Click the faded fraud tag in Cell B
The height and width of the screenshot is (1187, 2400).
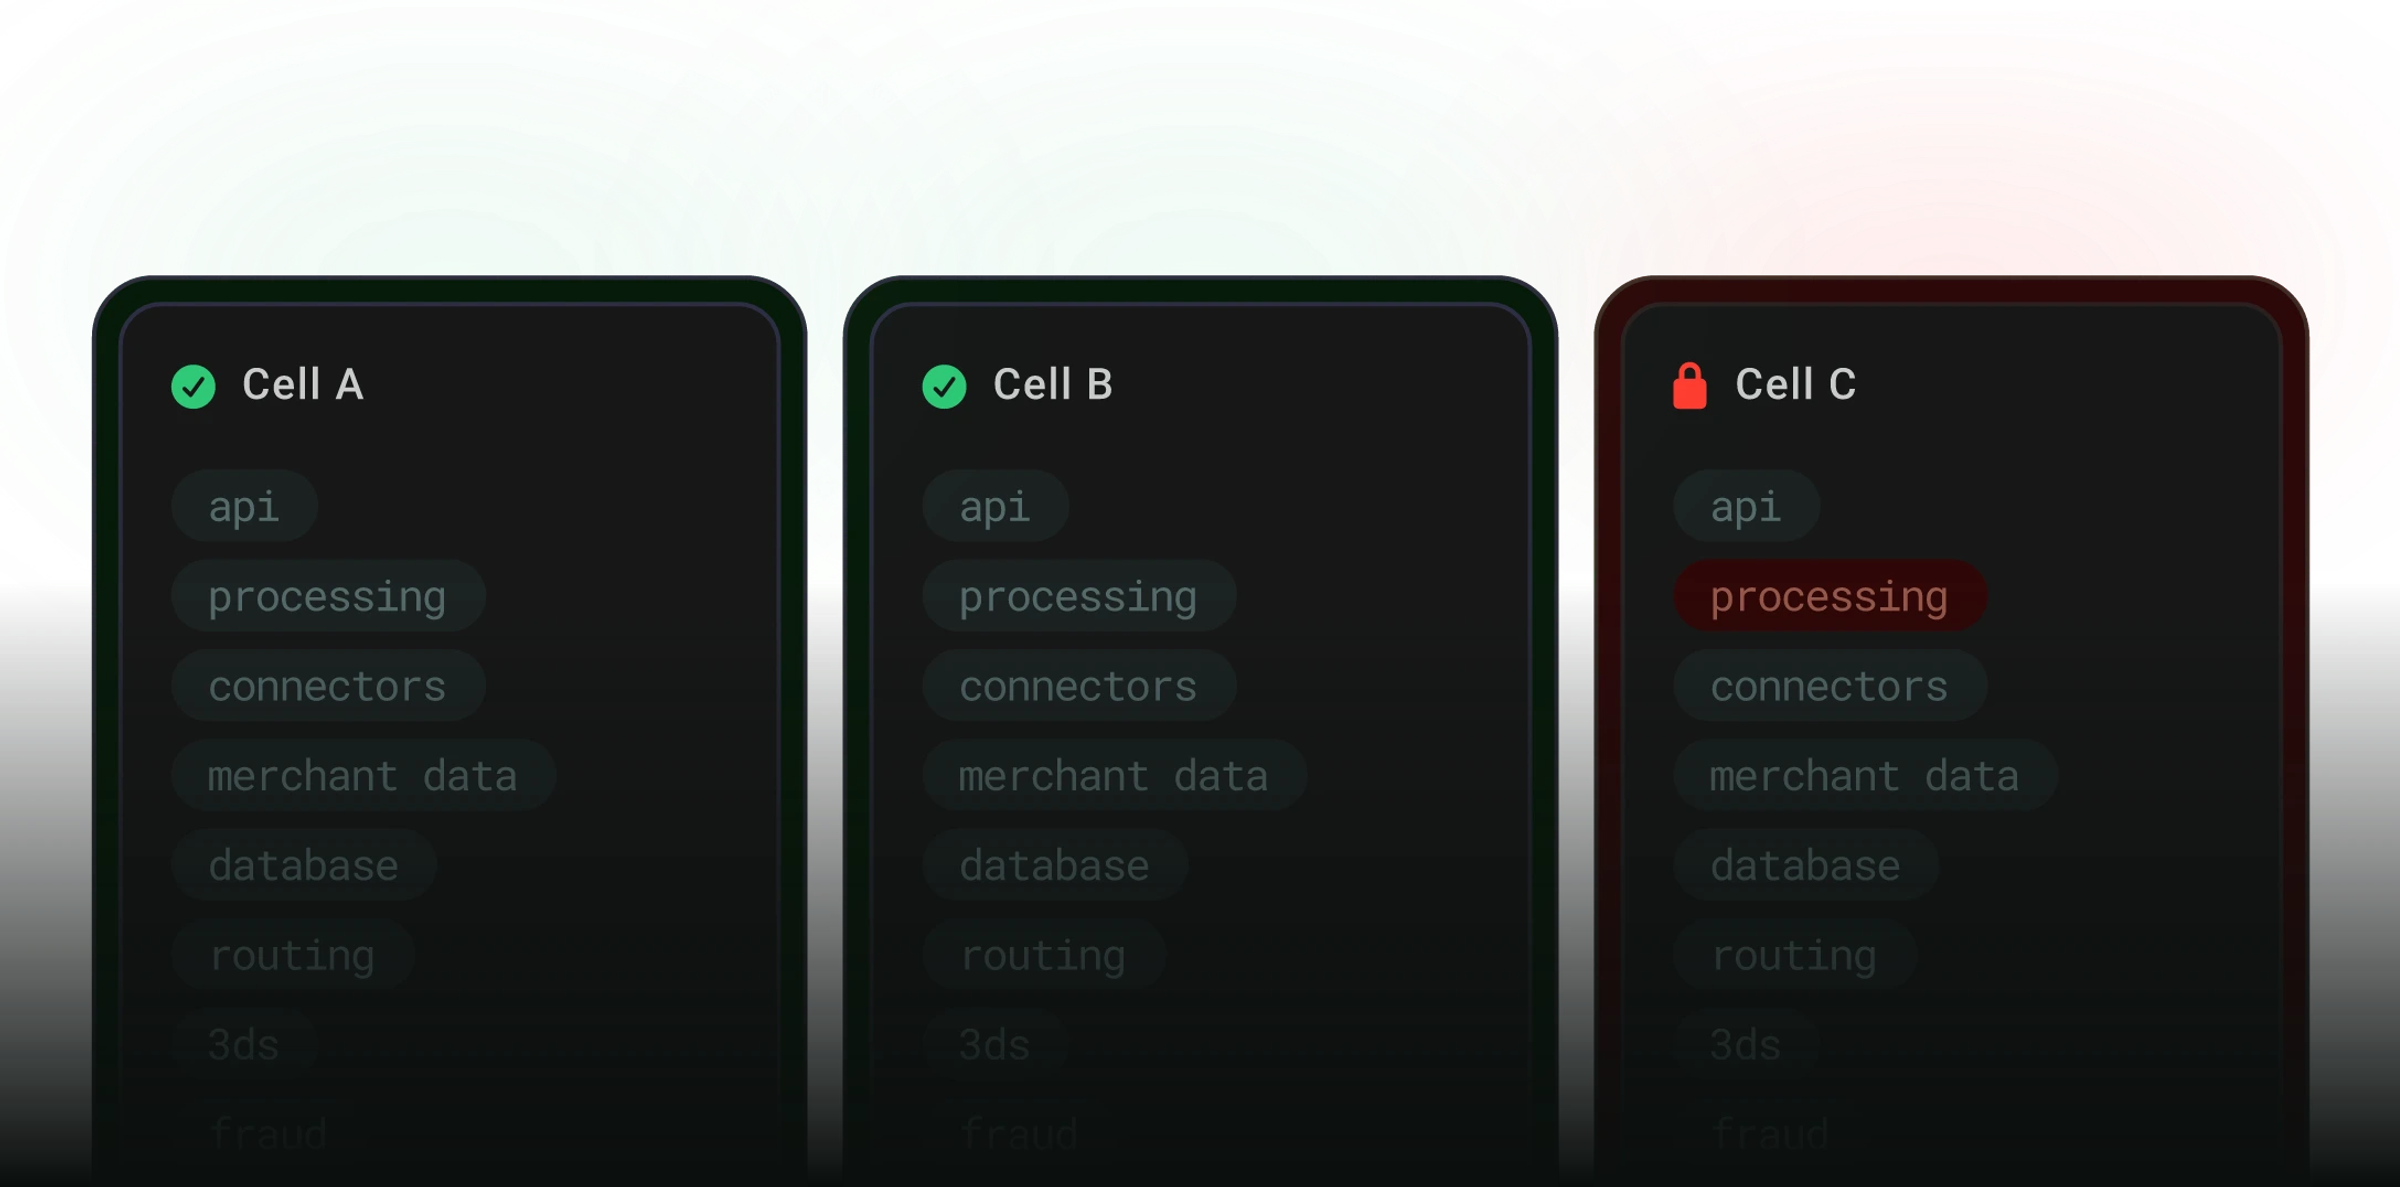[1019, 1134]
